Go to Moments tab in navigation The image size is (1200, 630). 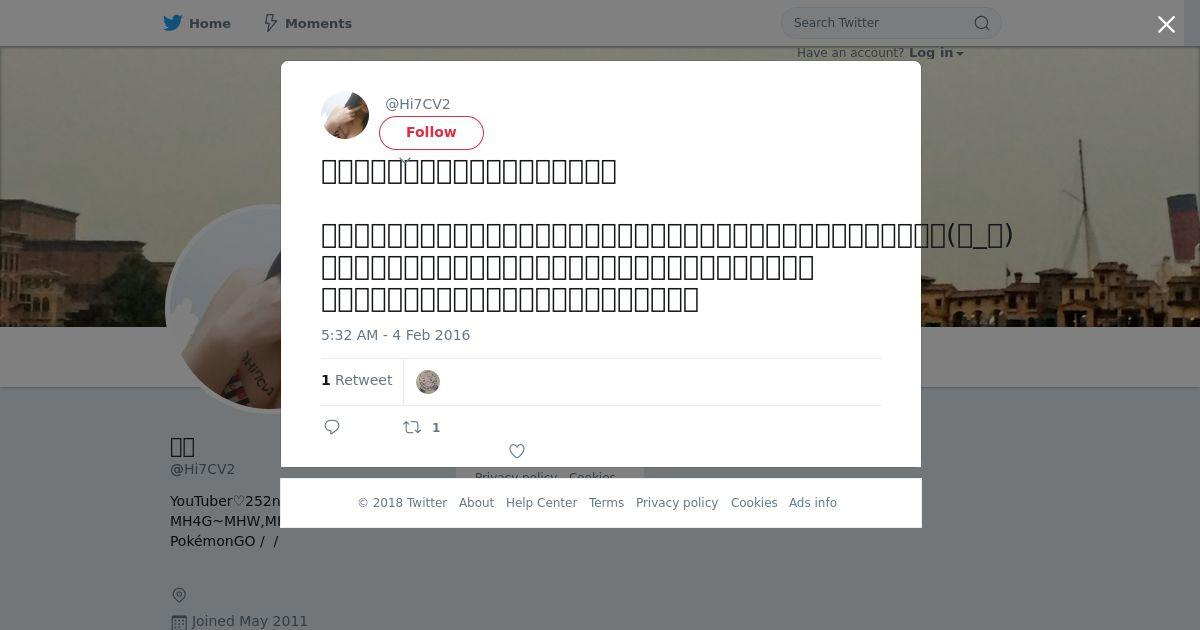[x=307, y=23]
